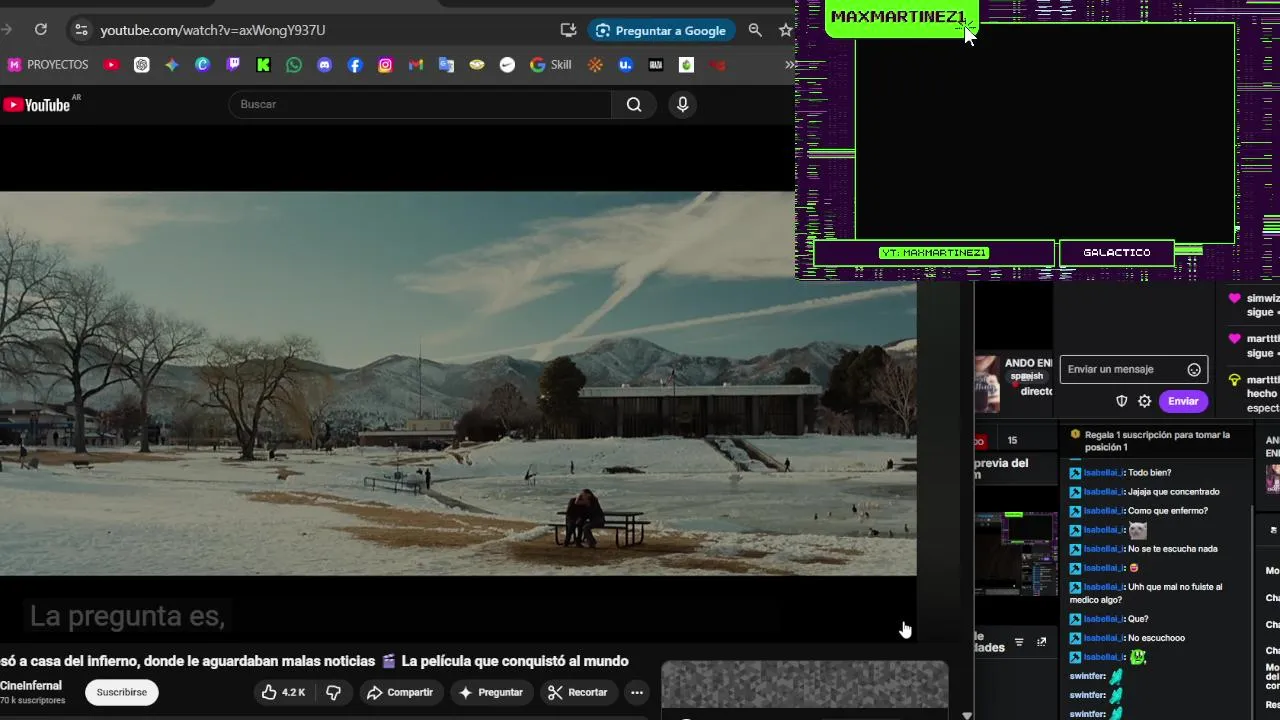Click the Compartir share button
Viewport: 1280px width, 720px height.
(399, 692)
